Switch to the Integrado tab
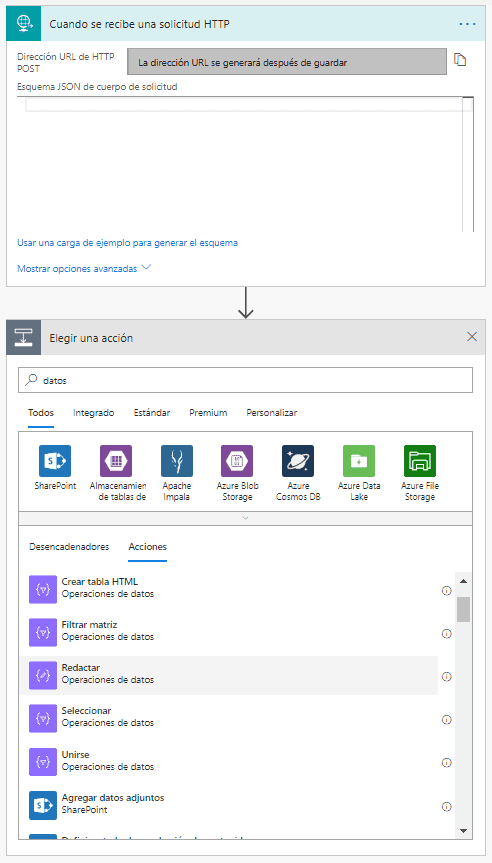Image resolution: width=492 pixels, height=863 pixels. (94, 413)
